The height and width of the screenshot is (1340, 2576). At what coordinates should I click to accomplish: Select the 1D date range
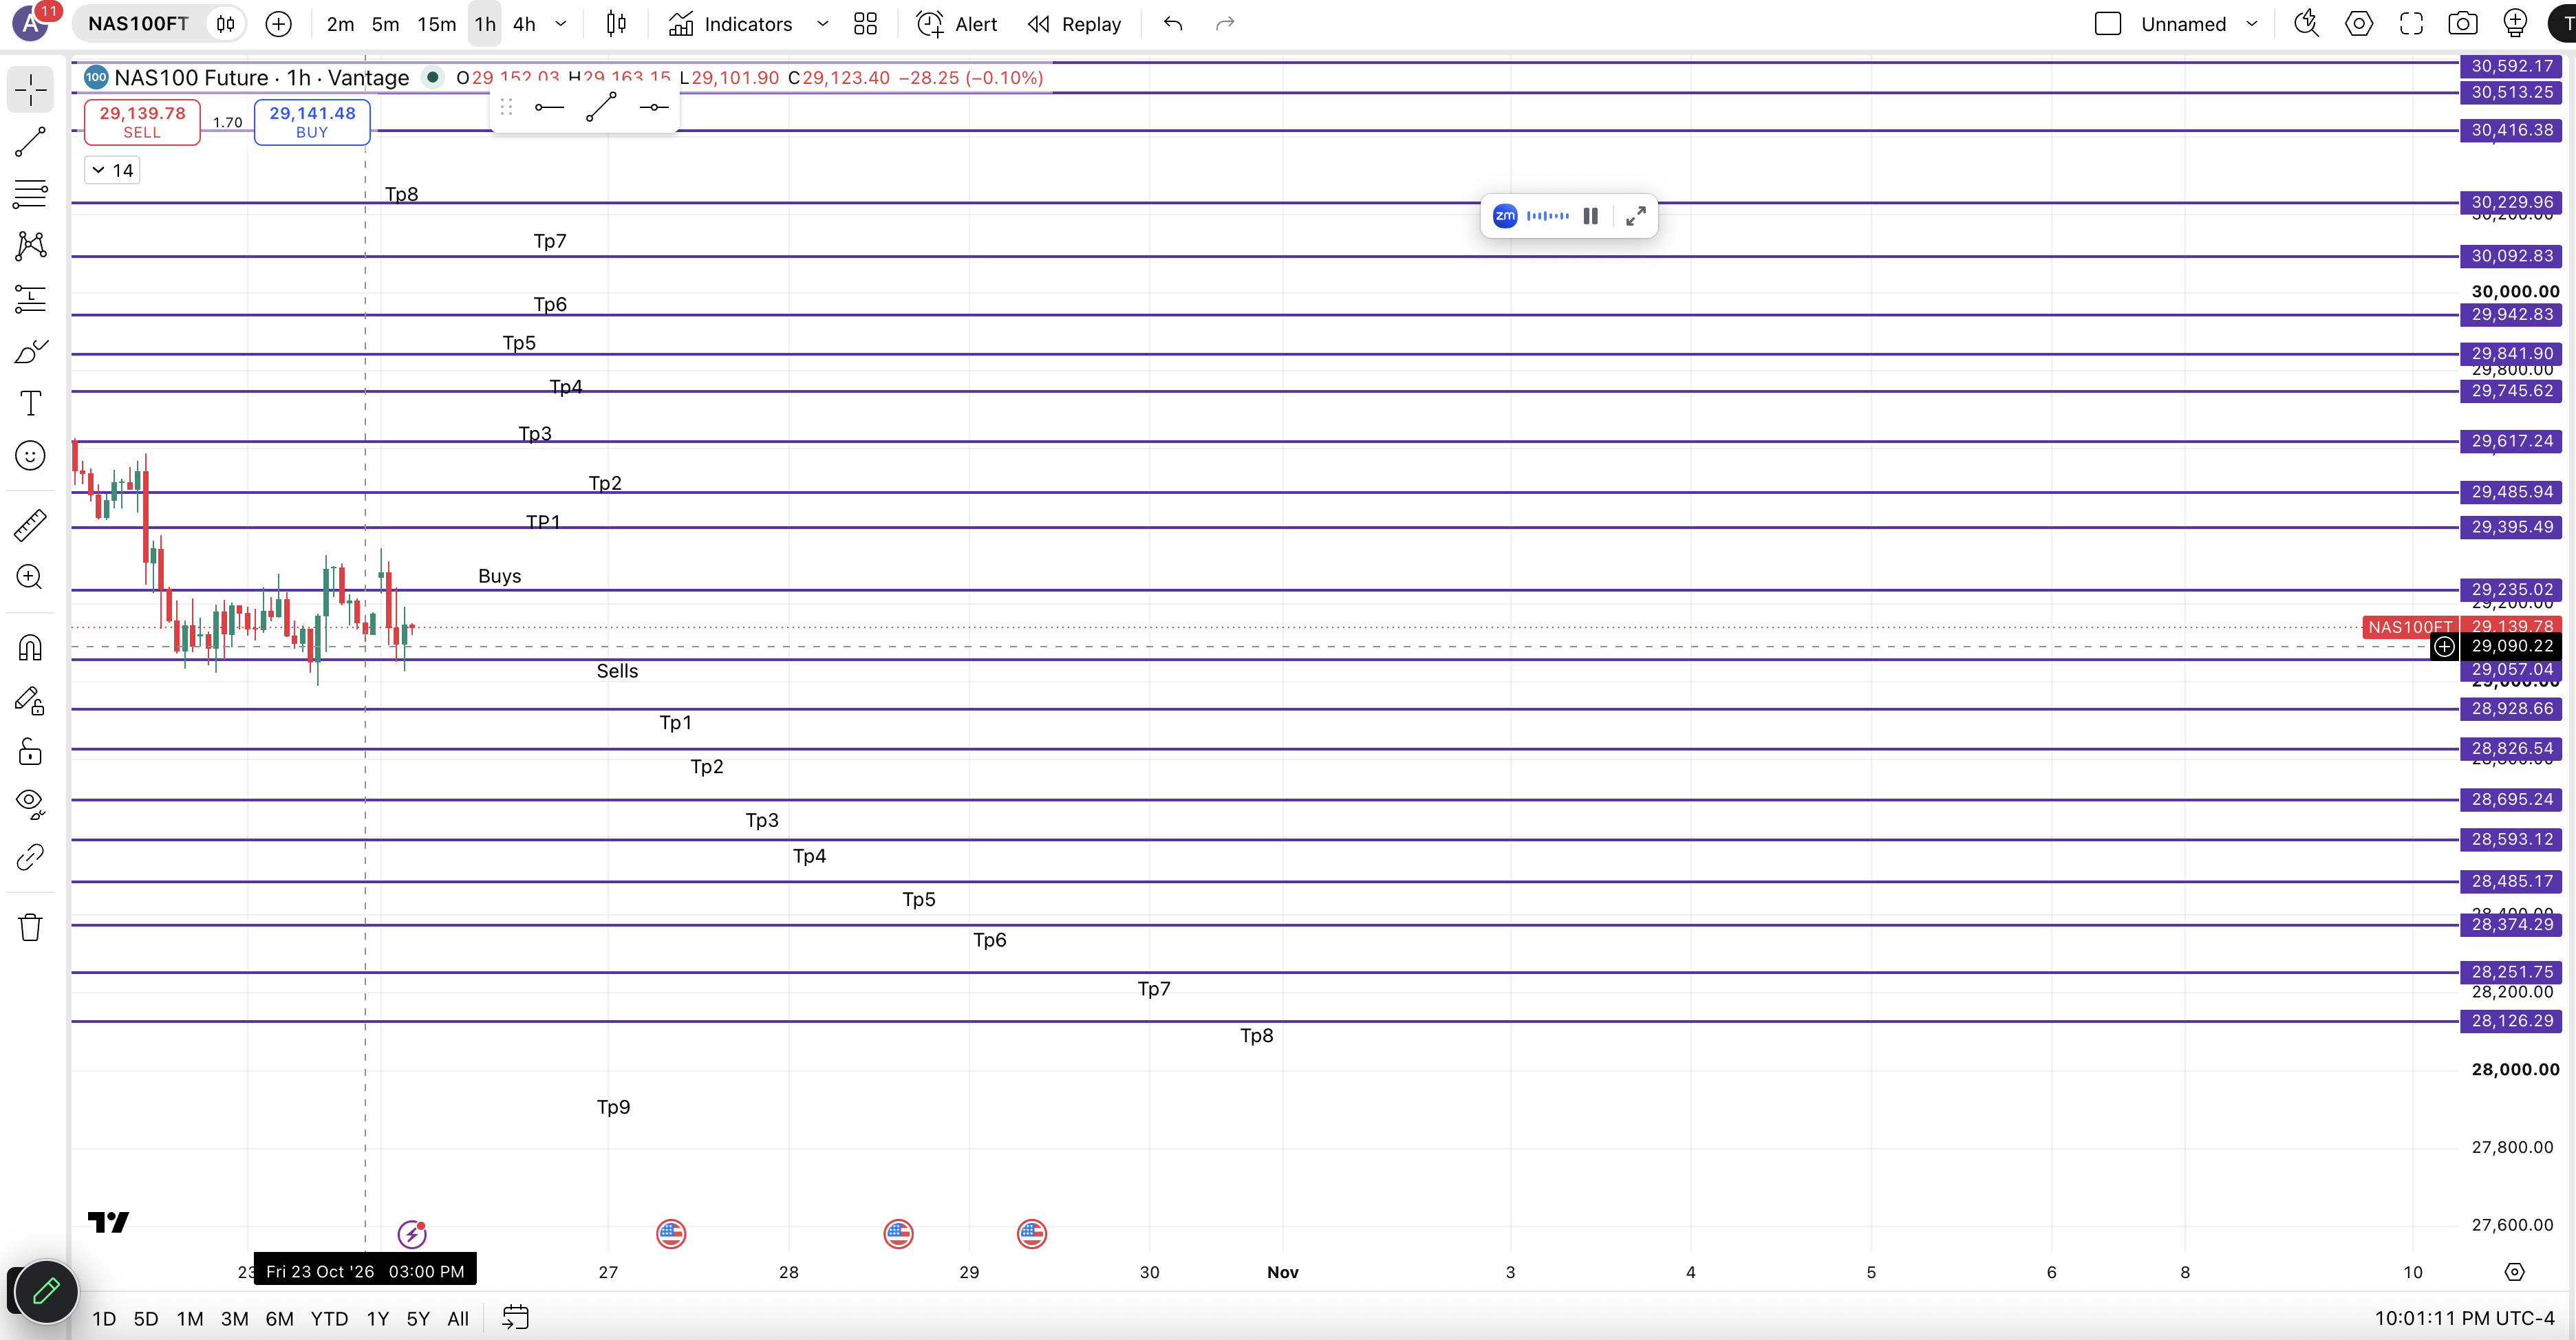click(x=104, y=1318)
